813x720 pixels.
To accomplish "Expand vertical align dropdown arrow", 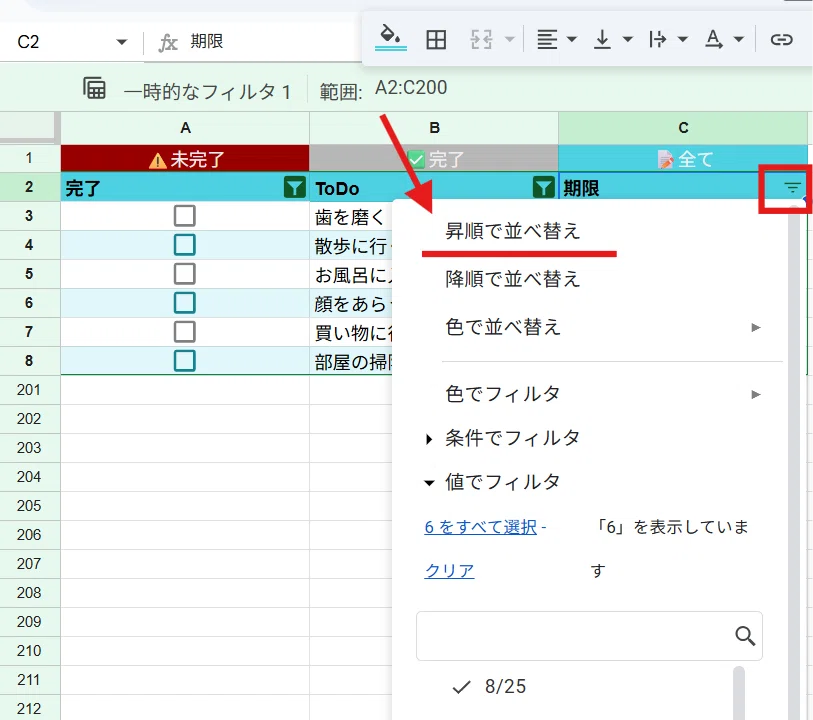I will (x=627, y=39).
